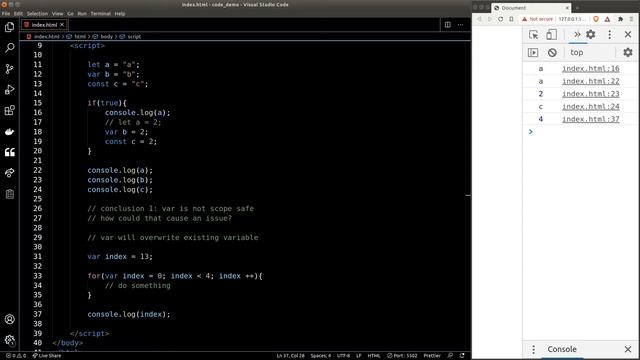
Task: Click Port: 5502 live server status
Action: [402, 356]
